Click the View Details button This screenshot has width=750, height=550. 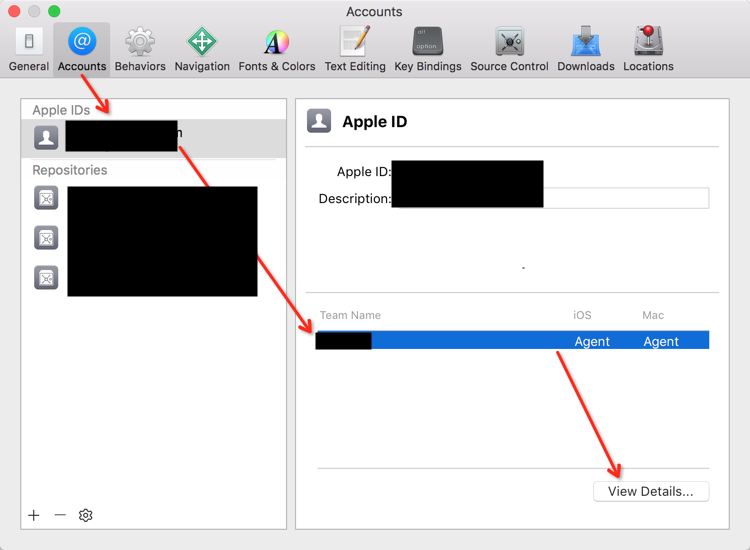(651, 491)
